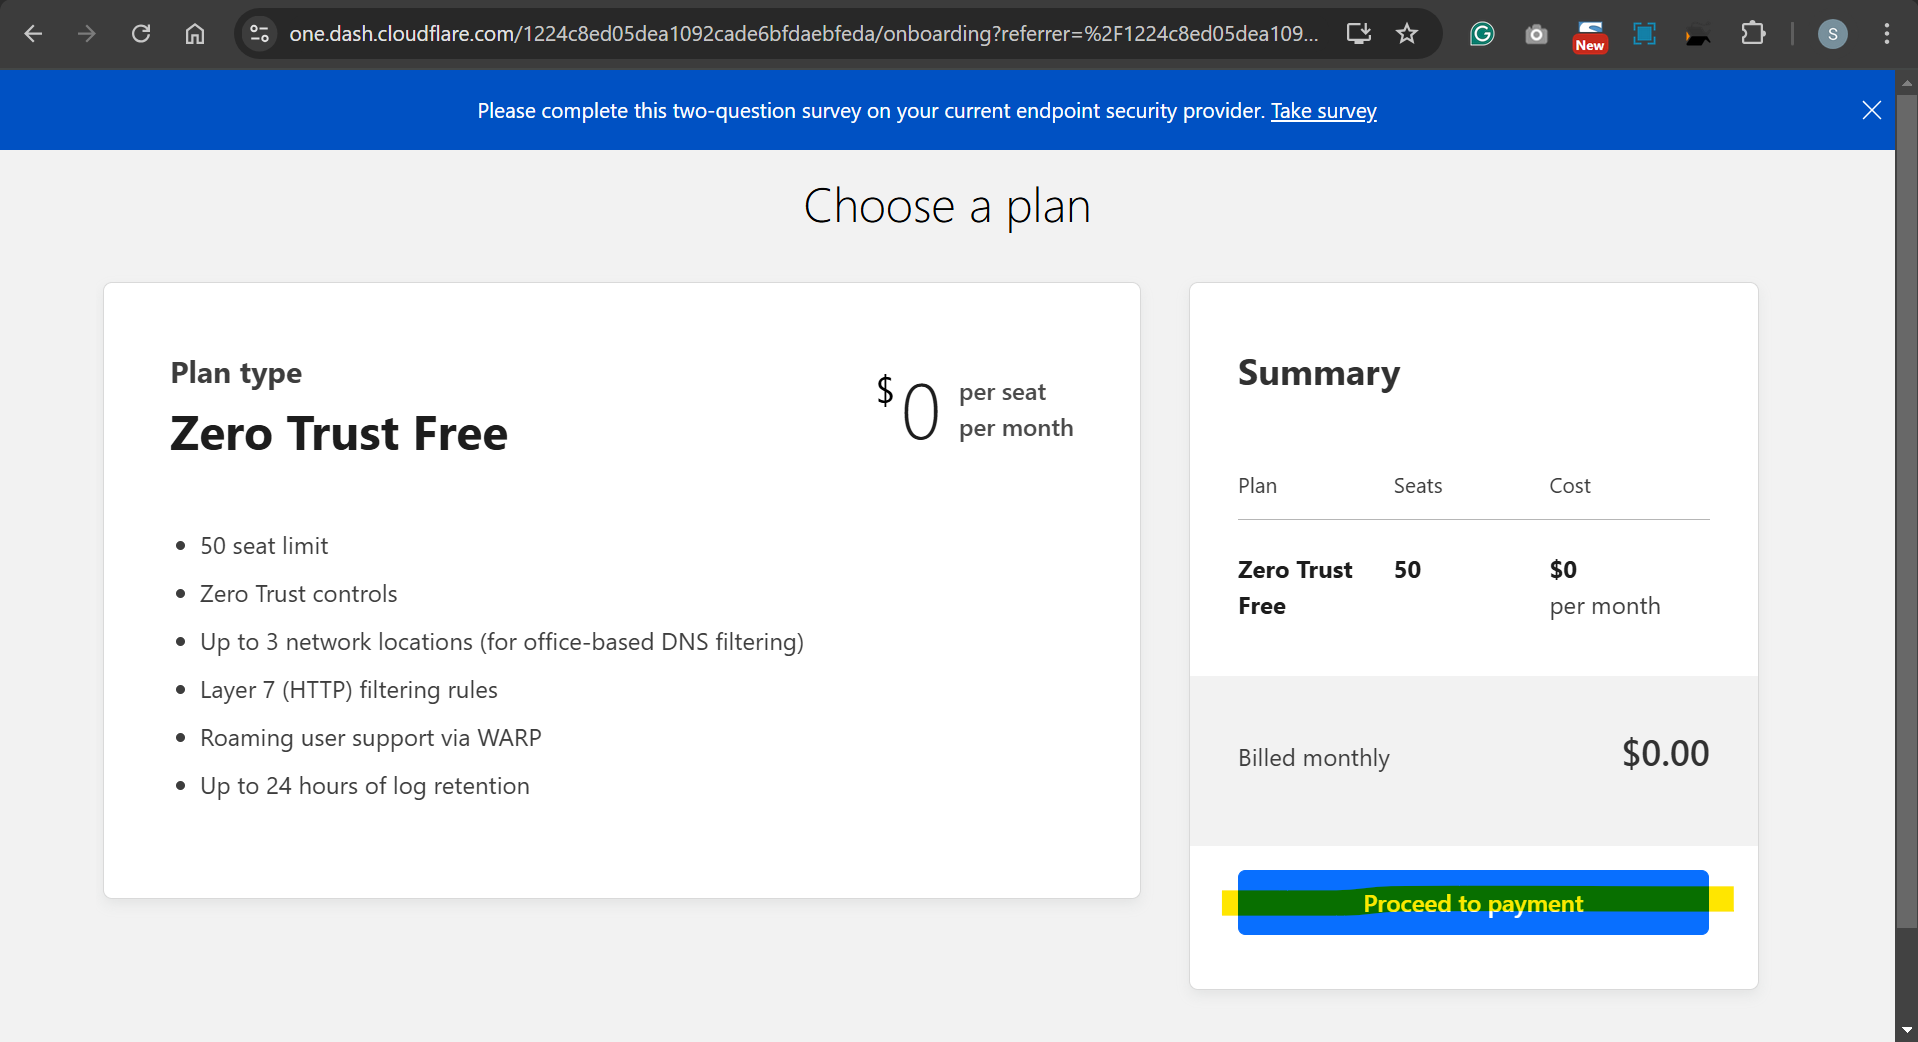This screenshot has height=1042, width=1918.
Task: Click the address bar URL
Action: click(803, 34)
